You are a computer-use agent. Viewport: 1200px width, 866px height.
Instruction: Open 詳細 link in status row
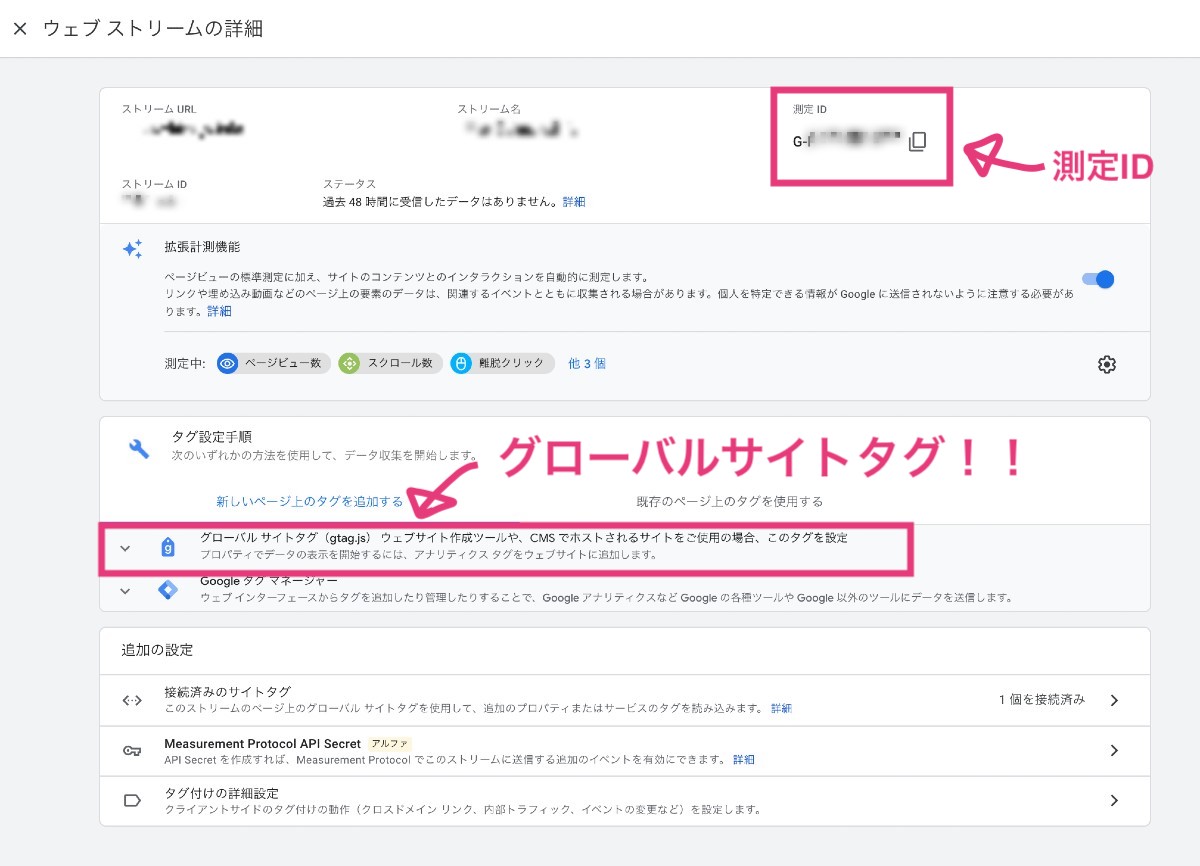pyautogui.click(x=574, y=202)
